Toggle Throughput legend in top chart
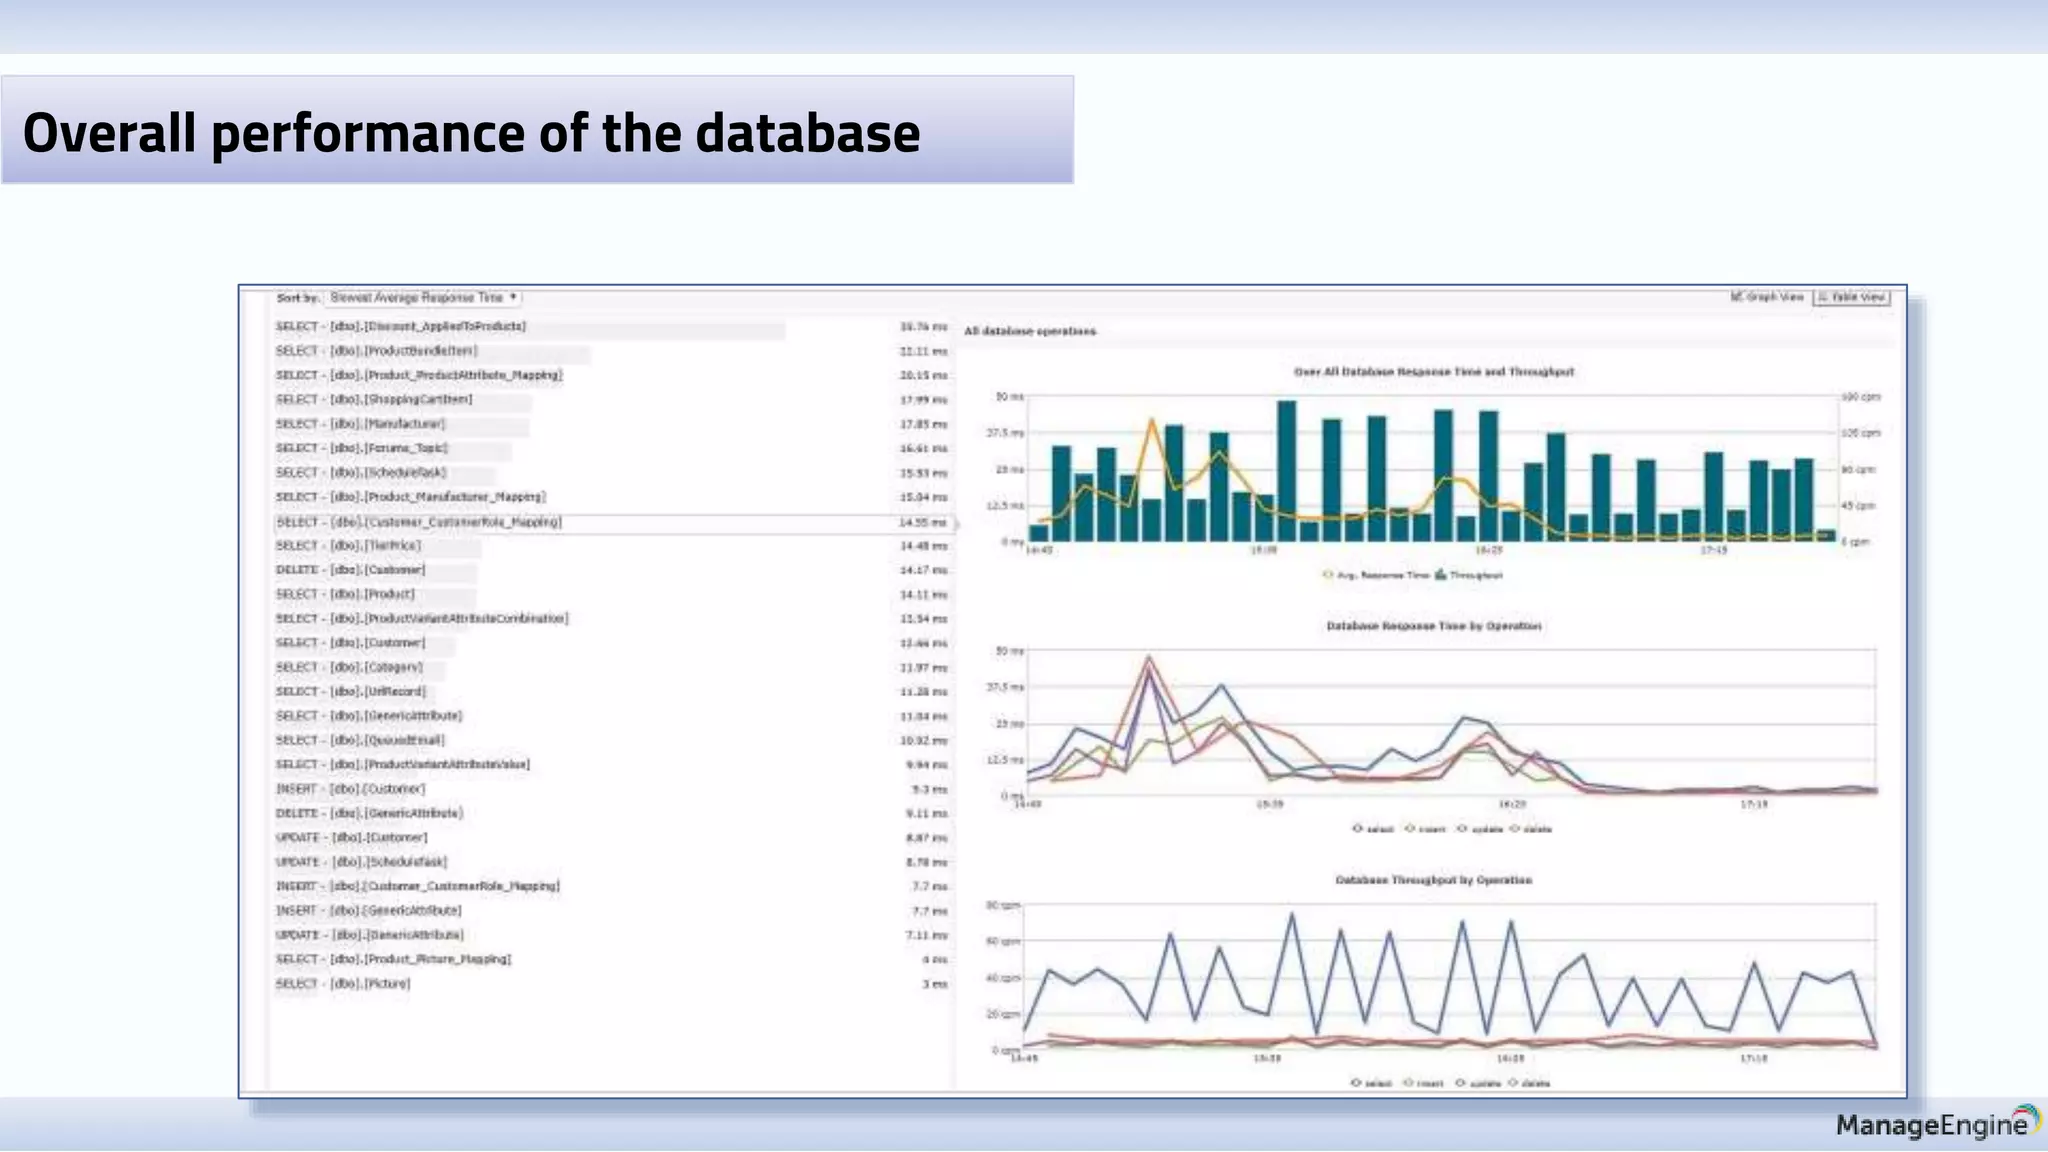Screen dimensions: 2048x1152 tap(1469, 575)
